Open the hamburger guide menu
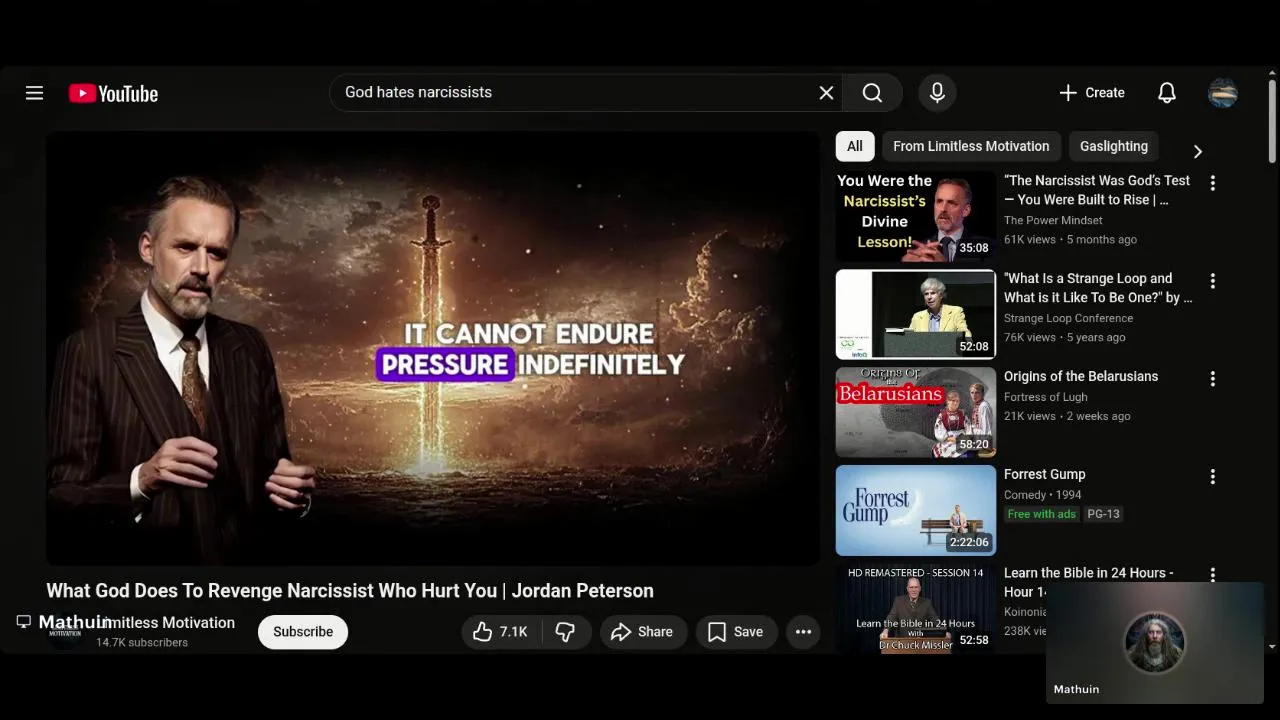This screenshot has height=720, width=1280. 34,93
